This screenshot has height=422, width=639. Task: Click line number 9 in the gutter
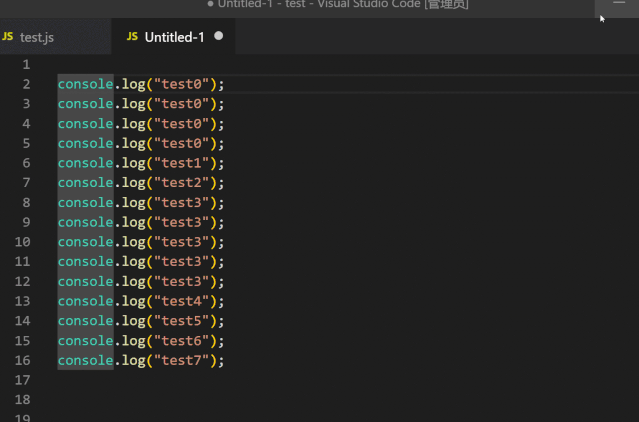(26, 222)
